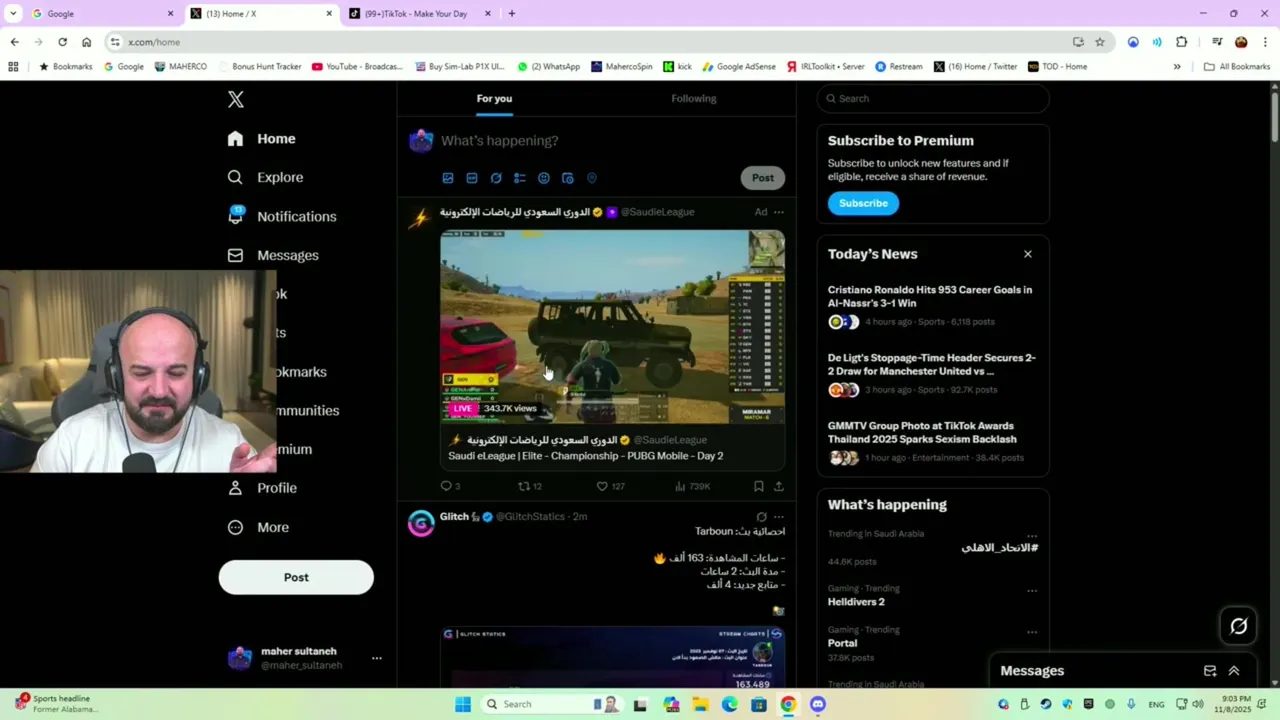Open the De Ligt Stoppage-Time Header story
Viewport: 1280px width, 720px height.
933,374
